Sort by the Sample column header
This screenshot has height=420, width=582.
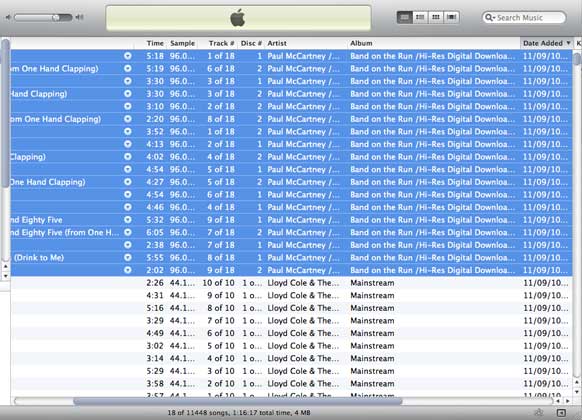(x=182, y=43)
